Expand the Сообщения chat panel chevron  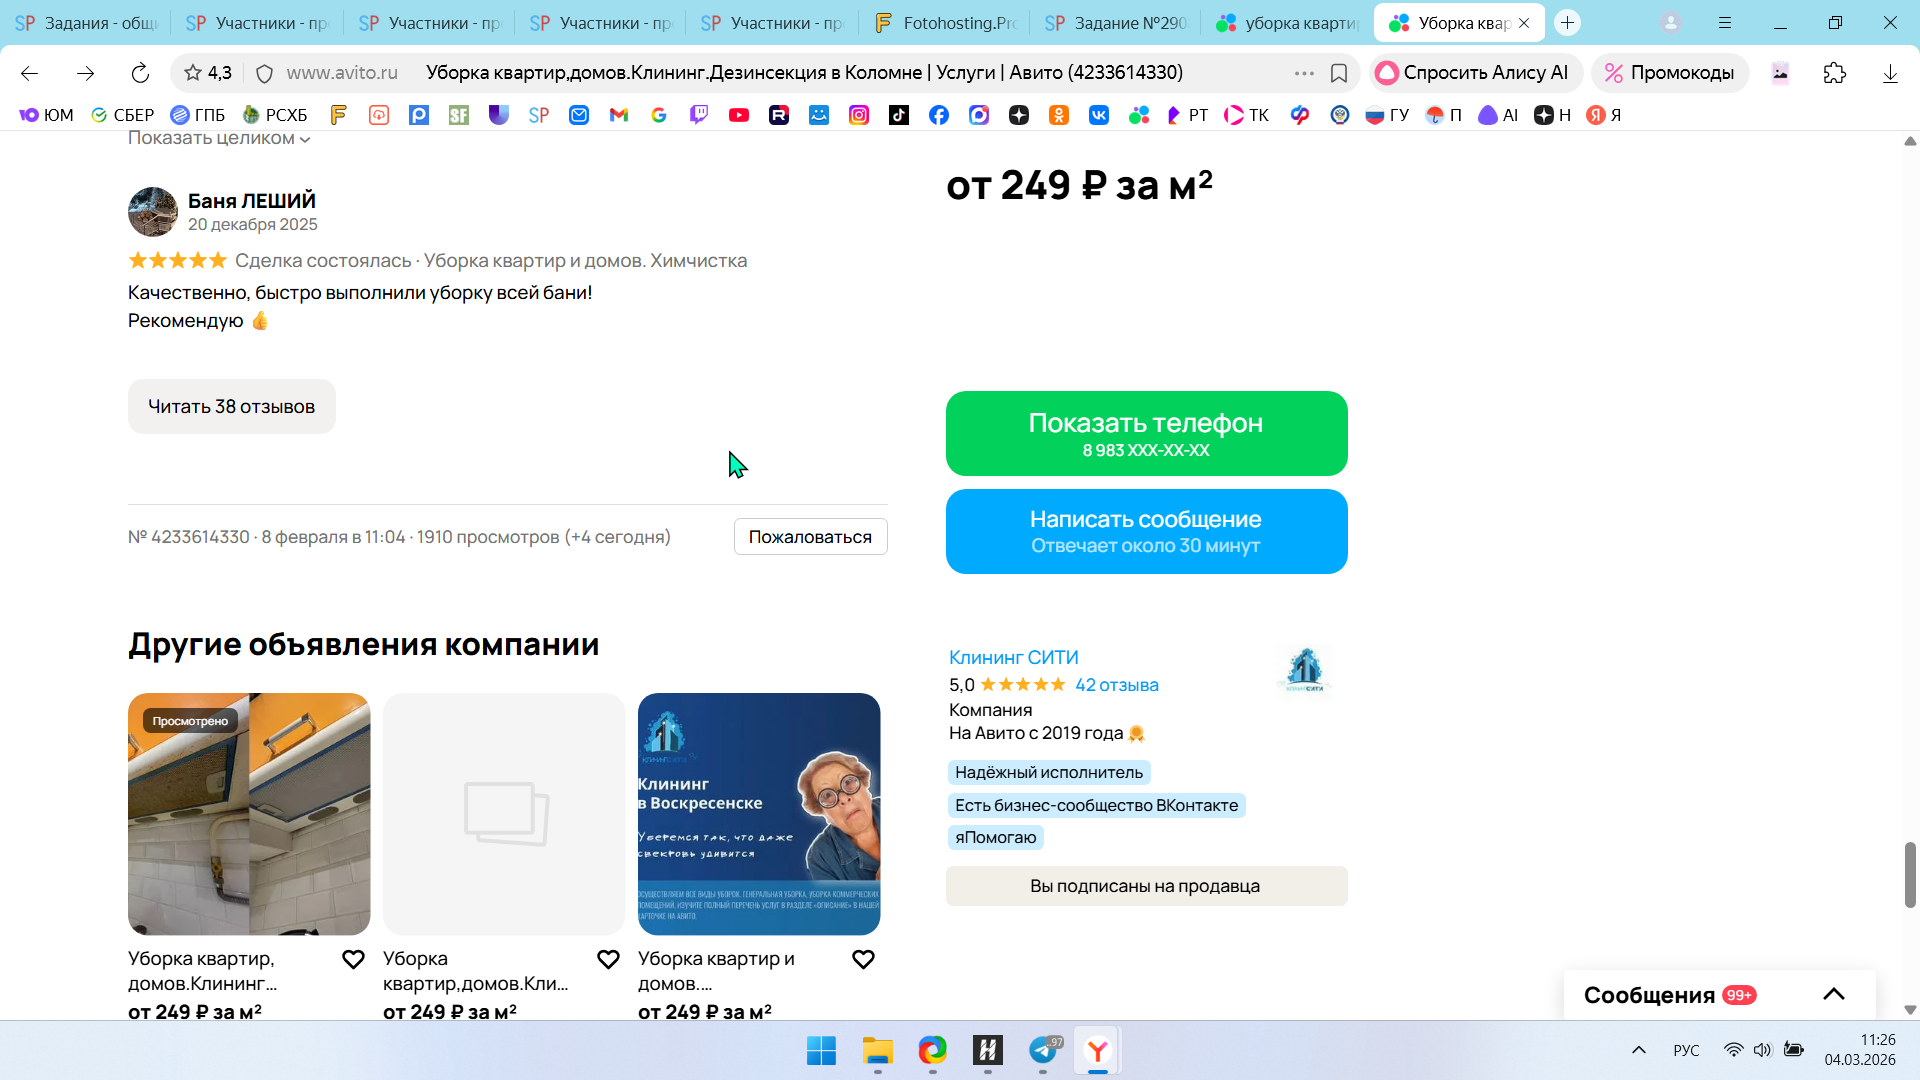coord(1833,994)
